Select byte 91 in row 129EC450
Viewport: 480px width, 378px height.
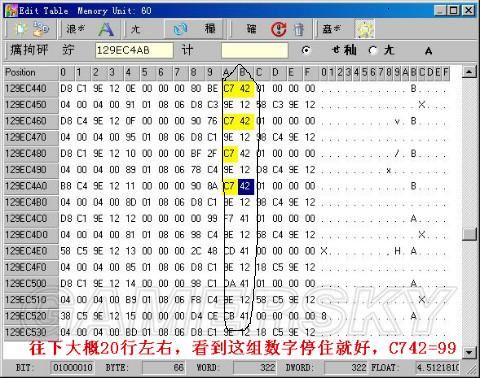(x=131, y=105)
